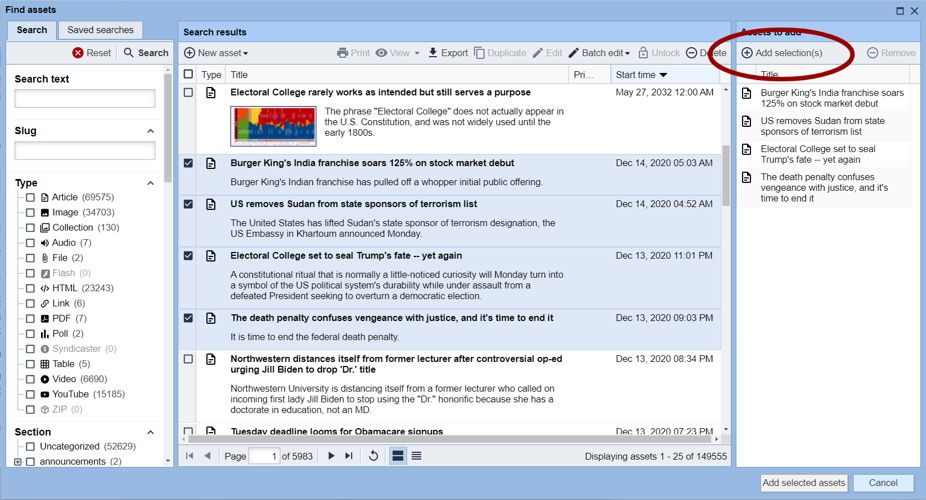The height and width of the screenshot is (500, 926).
Task: Collapse the Type filter section
Action: point(151,183)
